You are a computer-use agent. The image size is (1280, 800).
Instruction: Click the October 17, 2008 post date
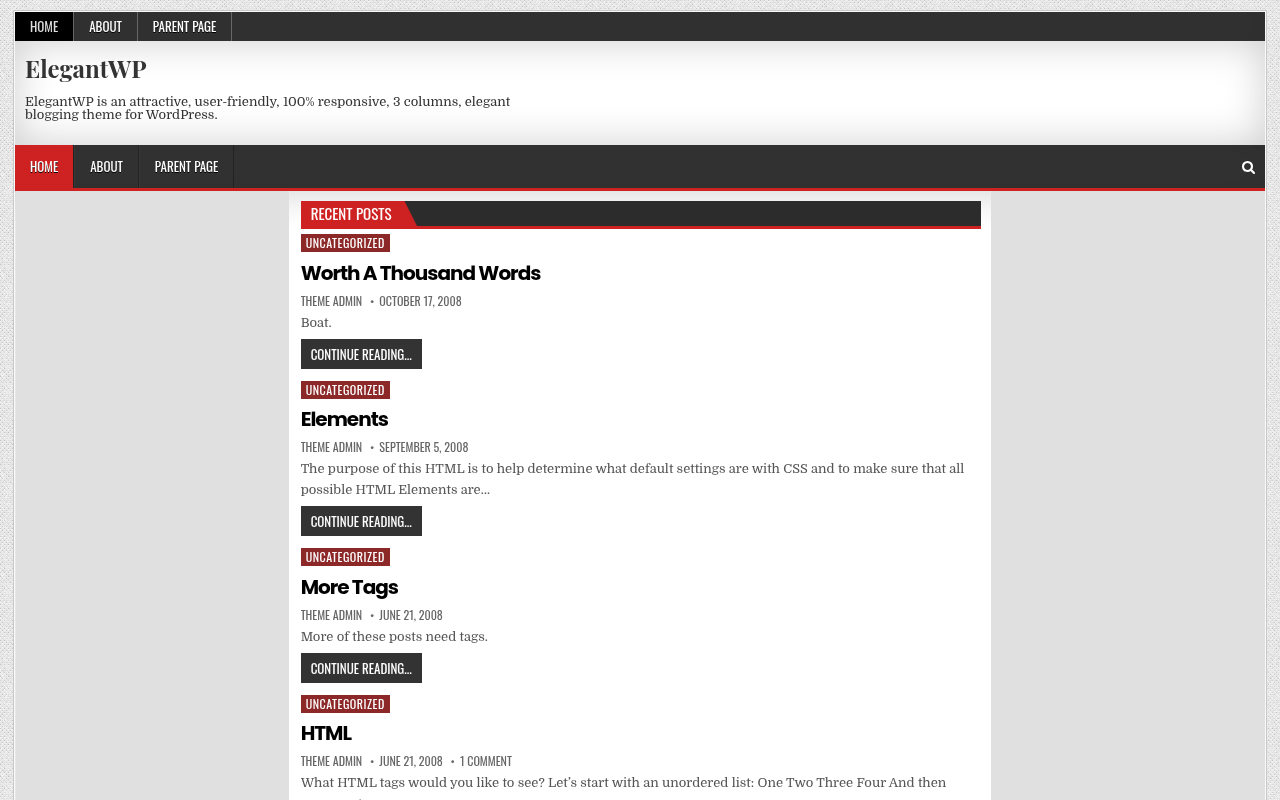[420, 301]
